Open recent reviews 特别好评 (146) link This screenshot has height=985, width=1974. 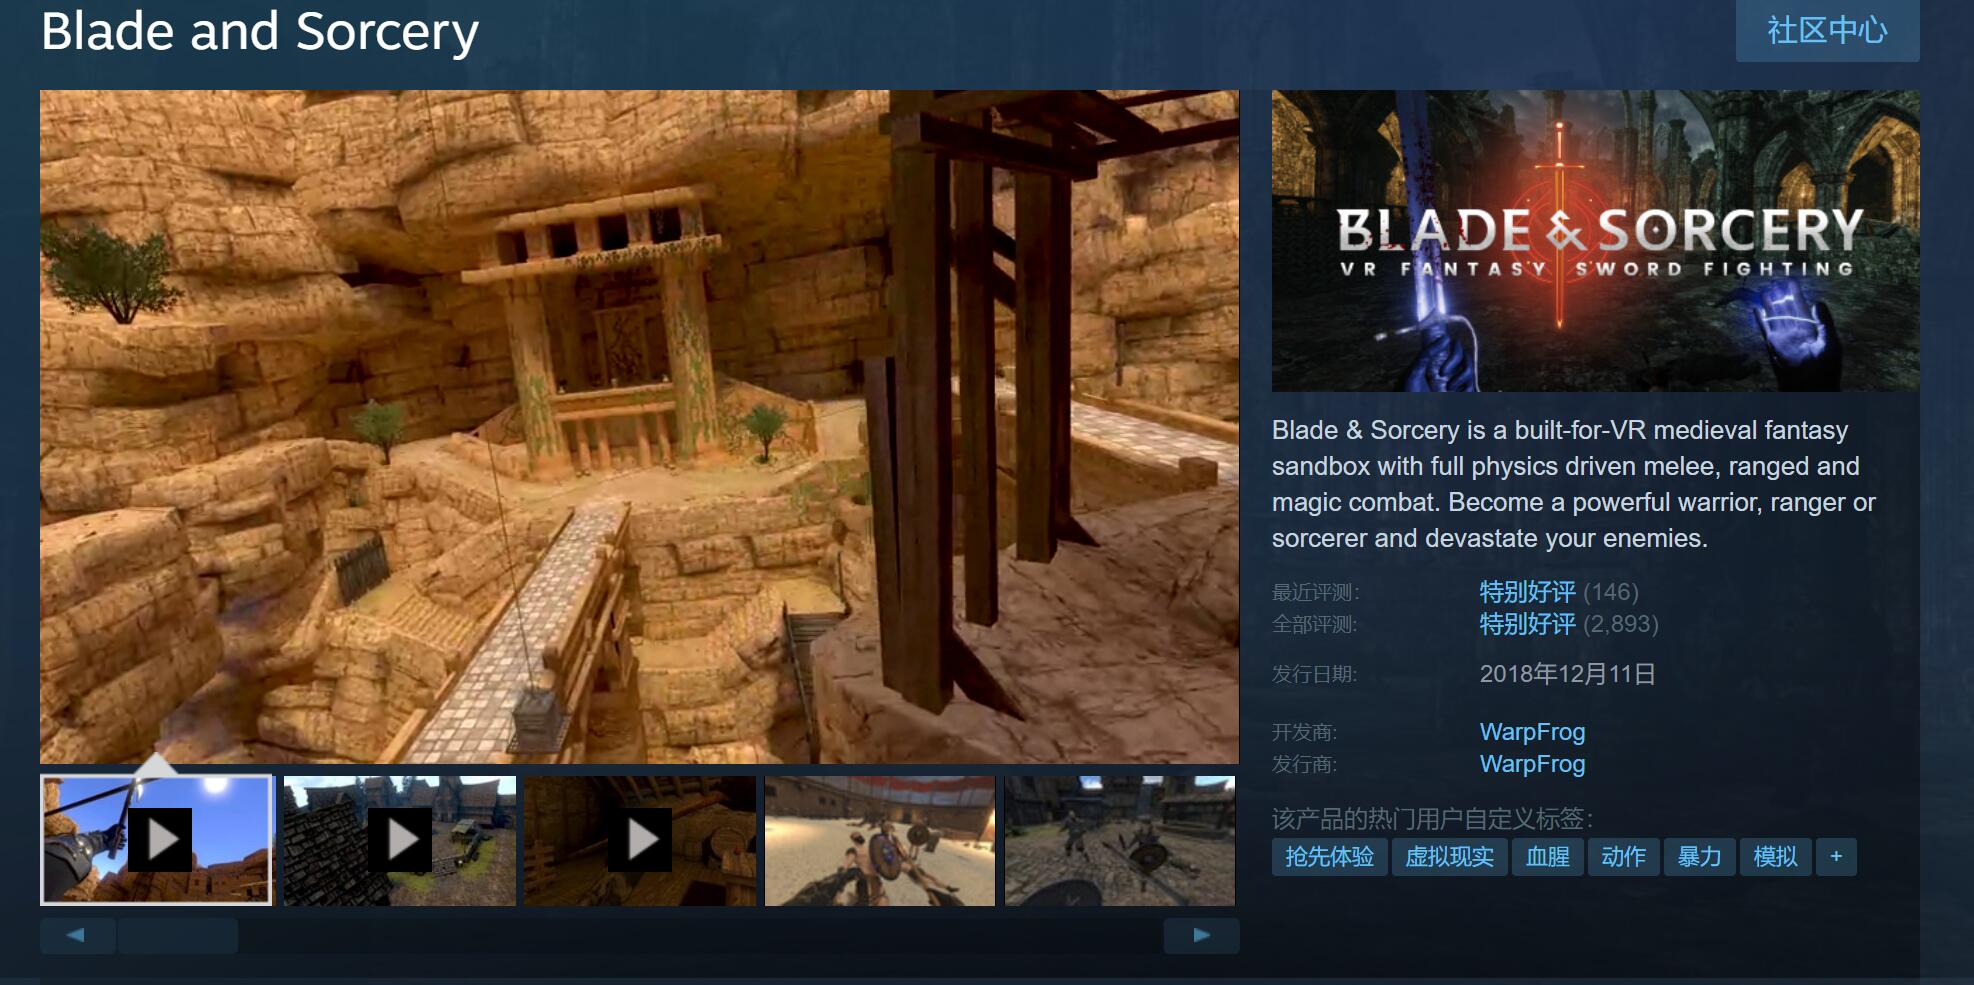(x=1558, y=592)
